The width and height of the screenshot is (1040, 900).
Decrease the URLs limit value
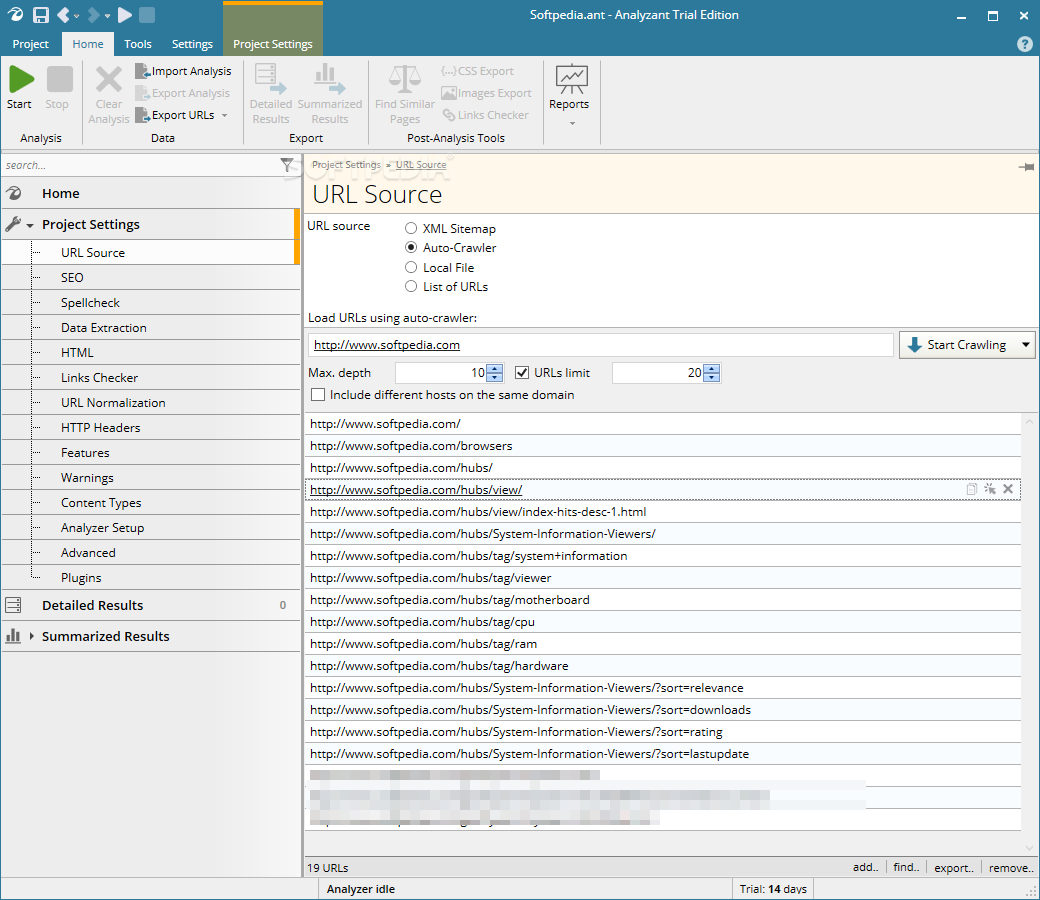point(712,377)
